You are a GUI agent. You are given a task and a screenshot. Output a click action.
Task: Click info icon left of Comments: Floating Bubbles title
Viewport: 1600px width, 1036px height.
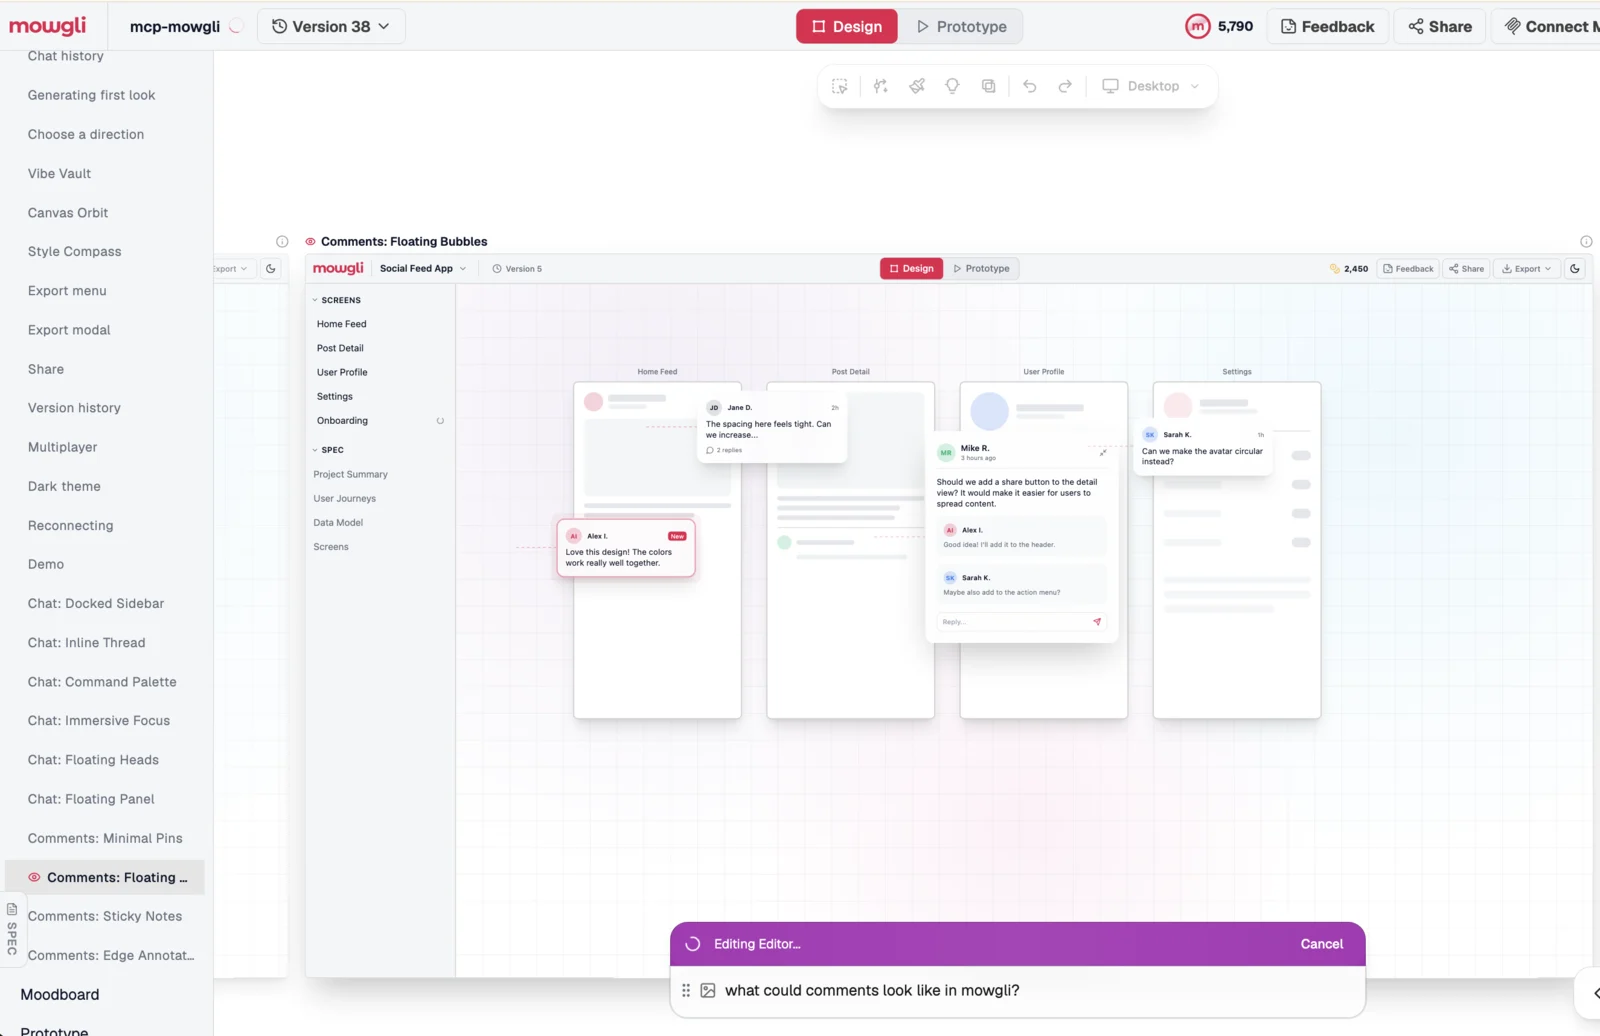pos(282,242)
